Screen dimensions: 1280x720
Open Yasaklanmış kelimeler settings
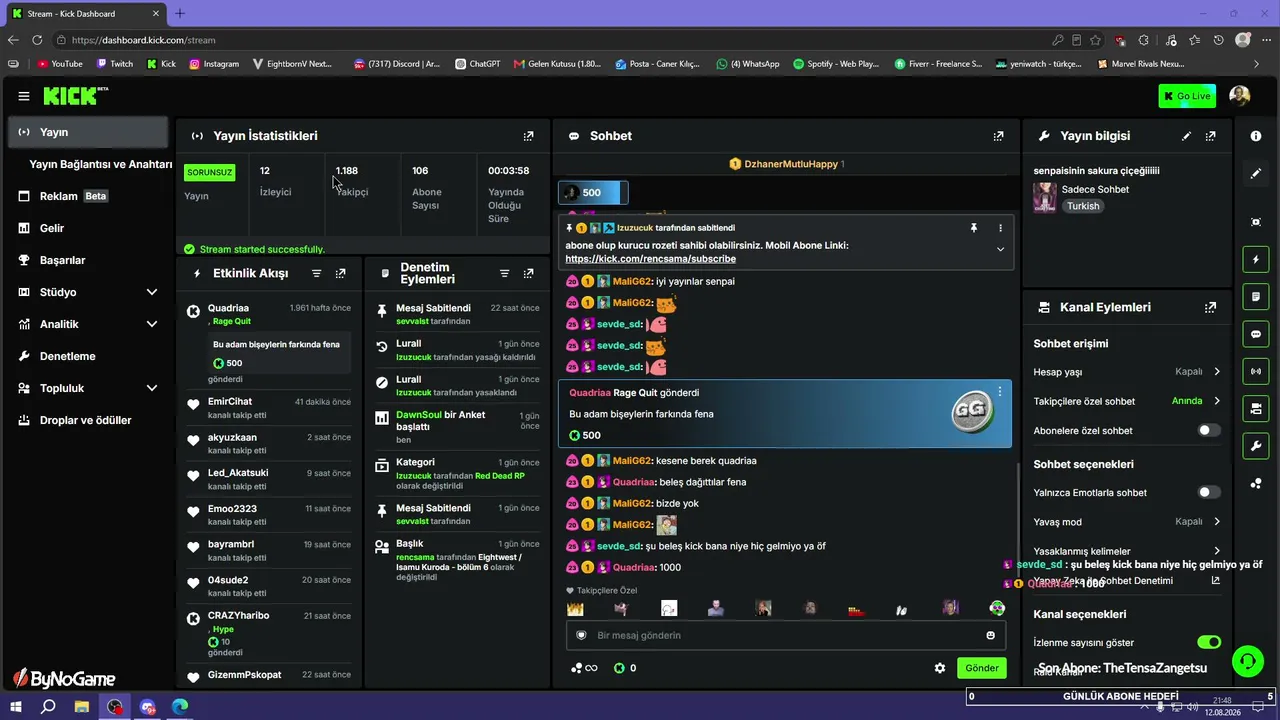click(x=1127, y=551)
